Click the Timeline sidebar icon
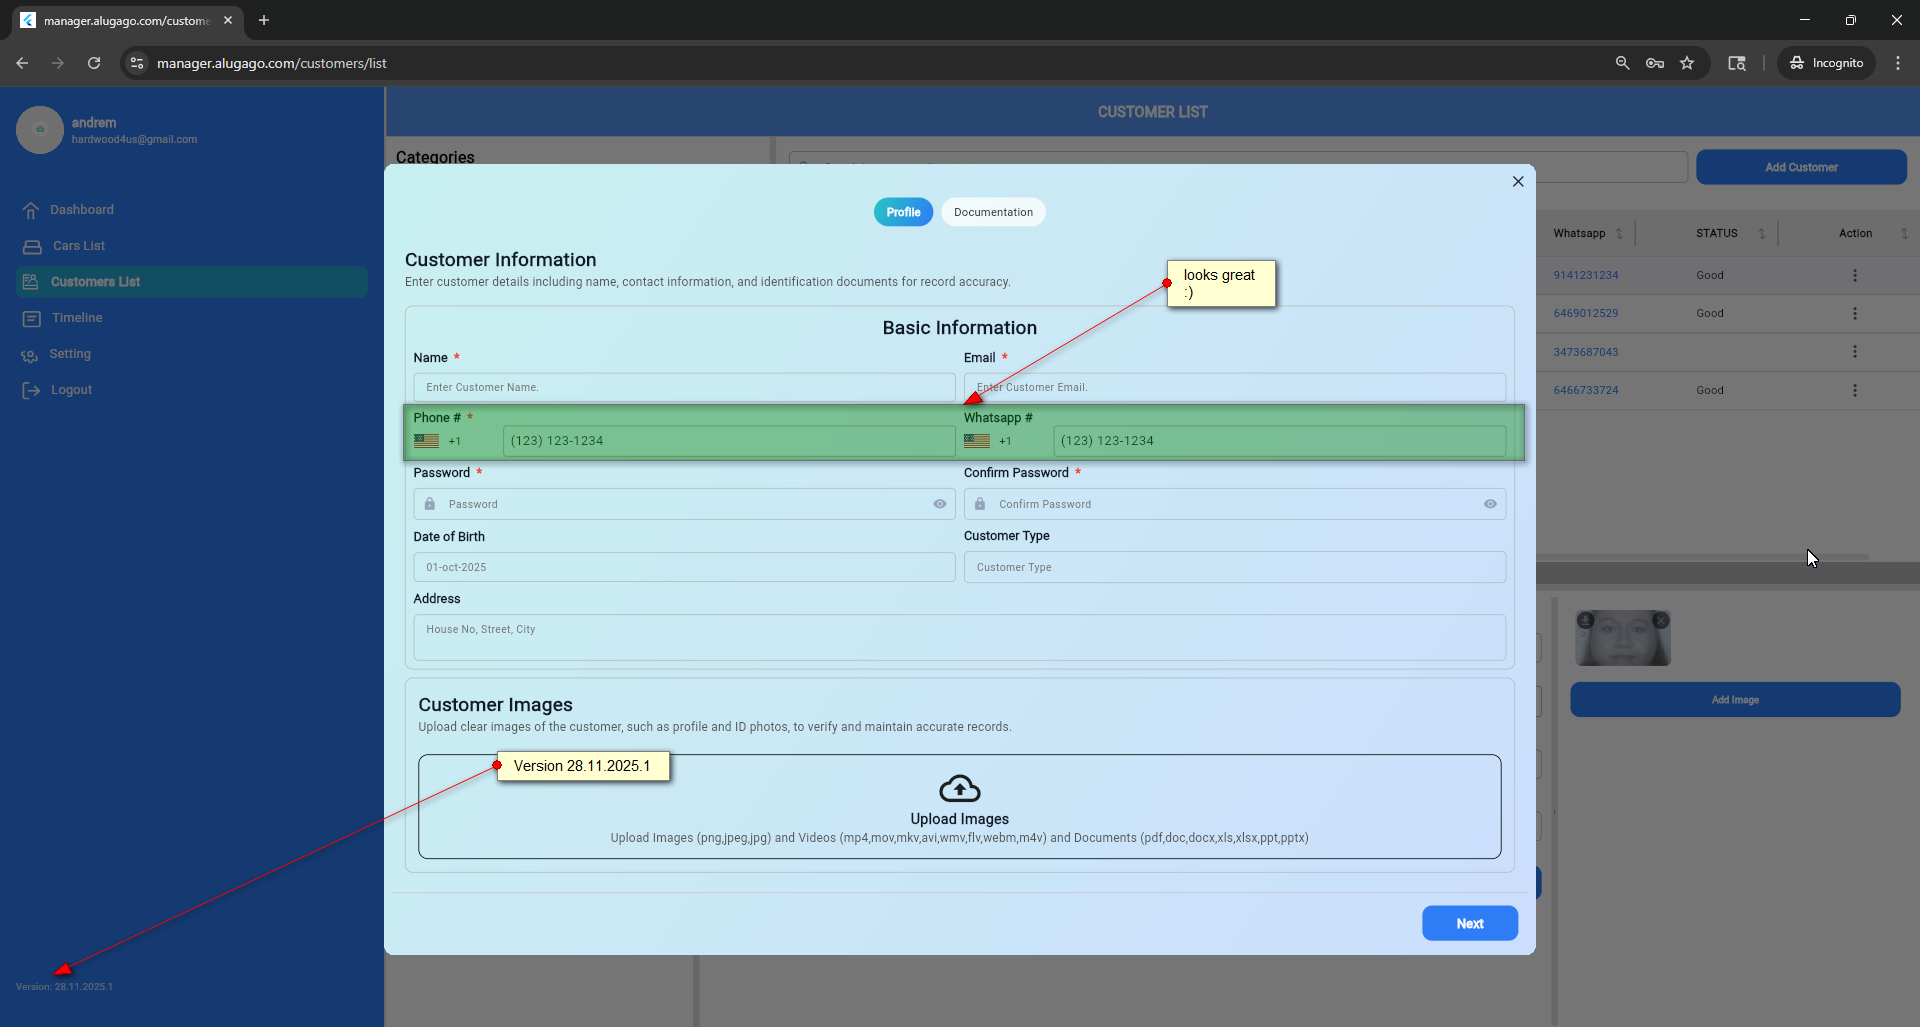Image resolution: width=1920 pixels, height=1027 pixels. point(32,318)
